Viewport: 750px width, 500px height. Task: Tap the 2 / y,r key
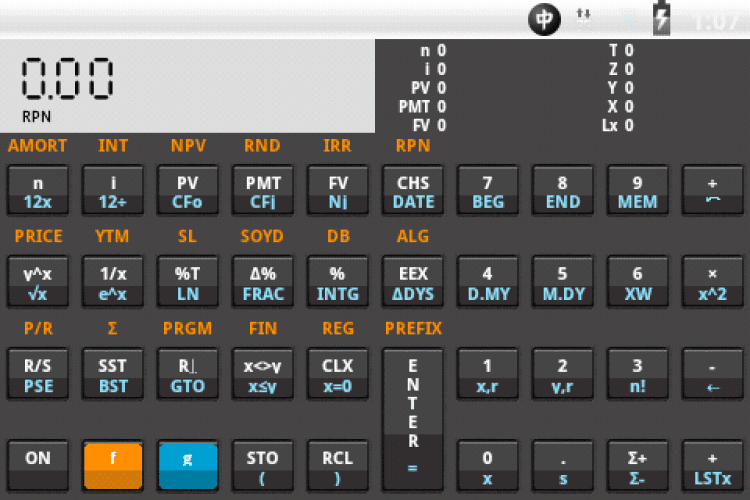click(x=562, y=374)
